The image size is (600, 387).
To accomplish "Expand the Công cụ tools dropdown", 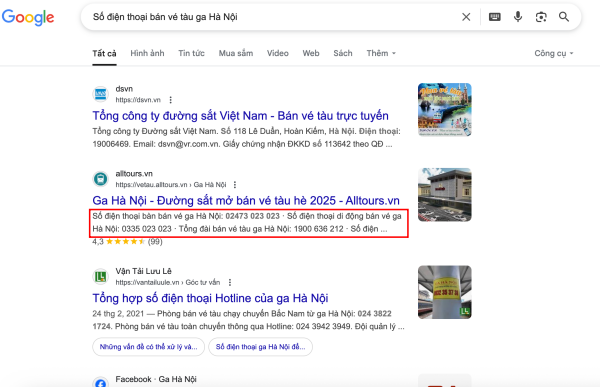I will 554,53.
